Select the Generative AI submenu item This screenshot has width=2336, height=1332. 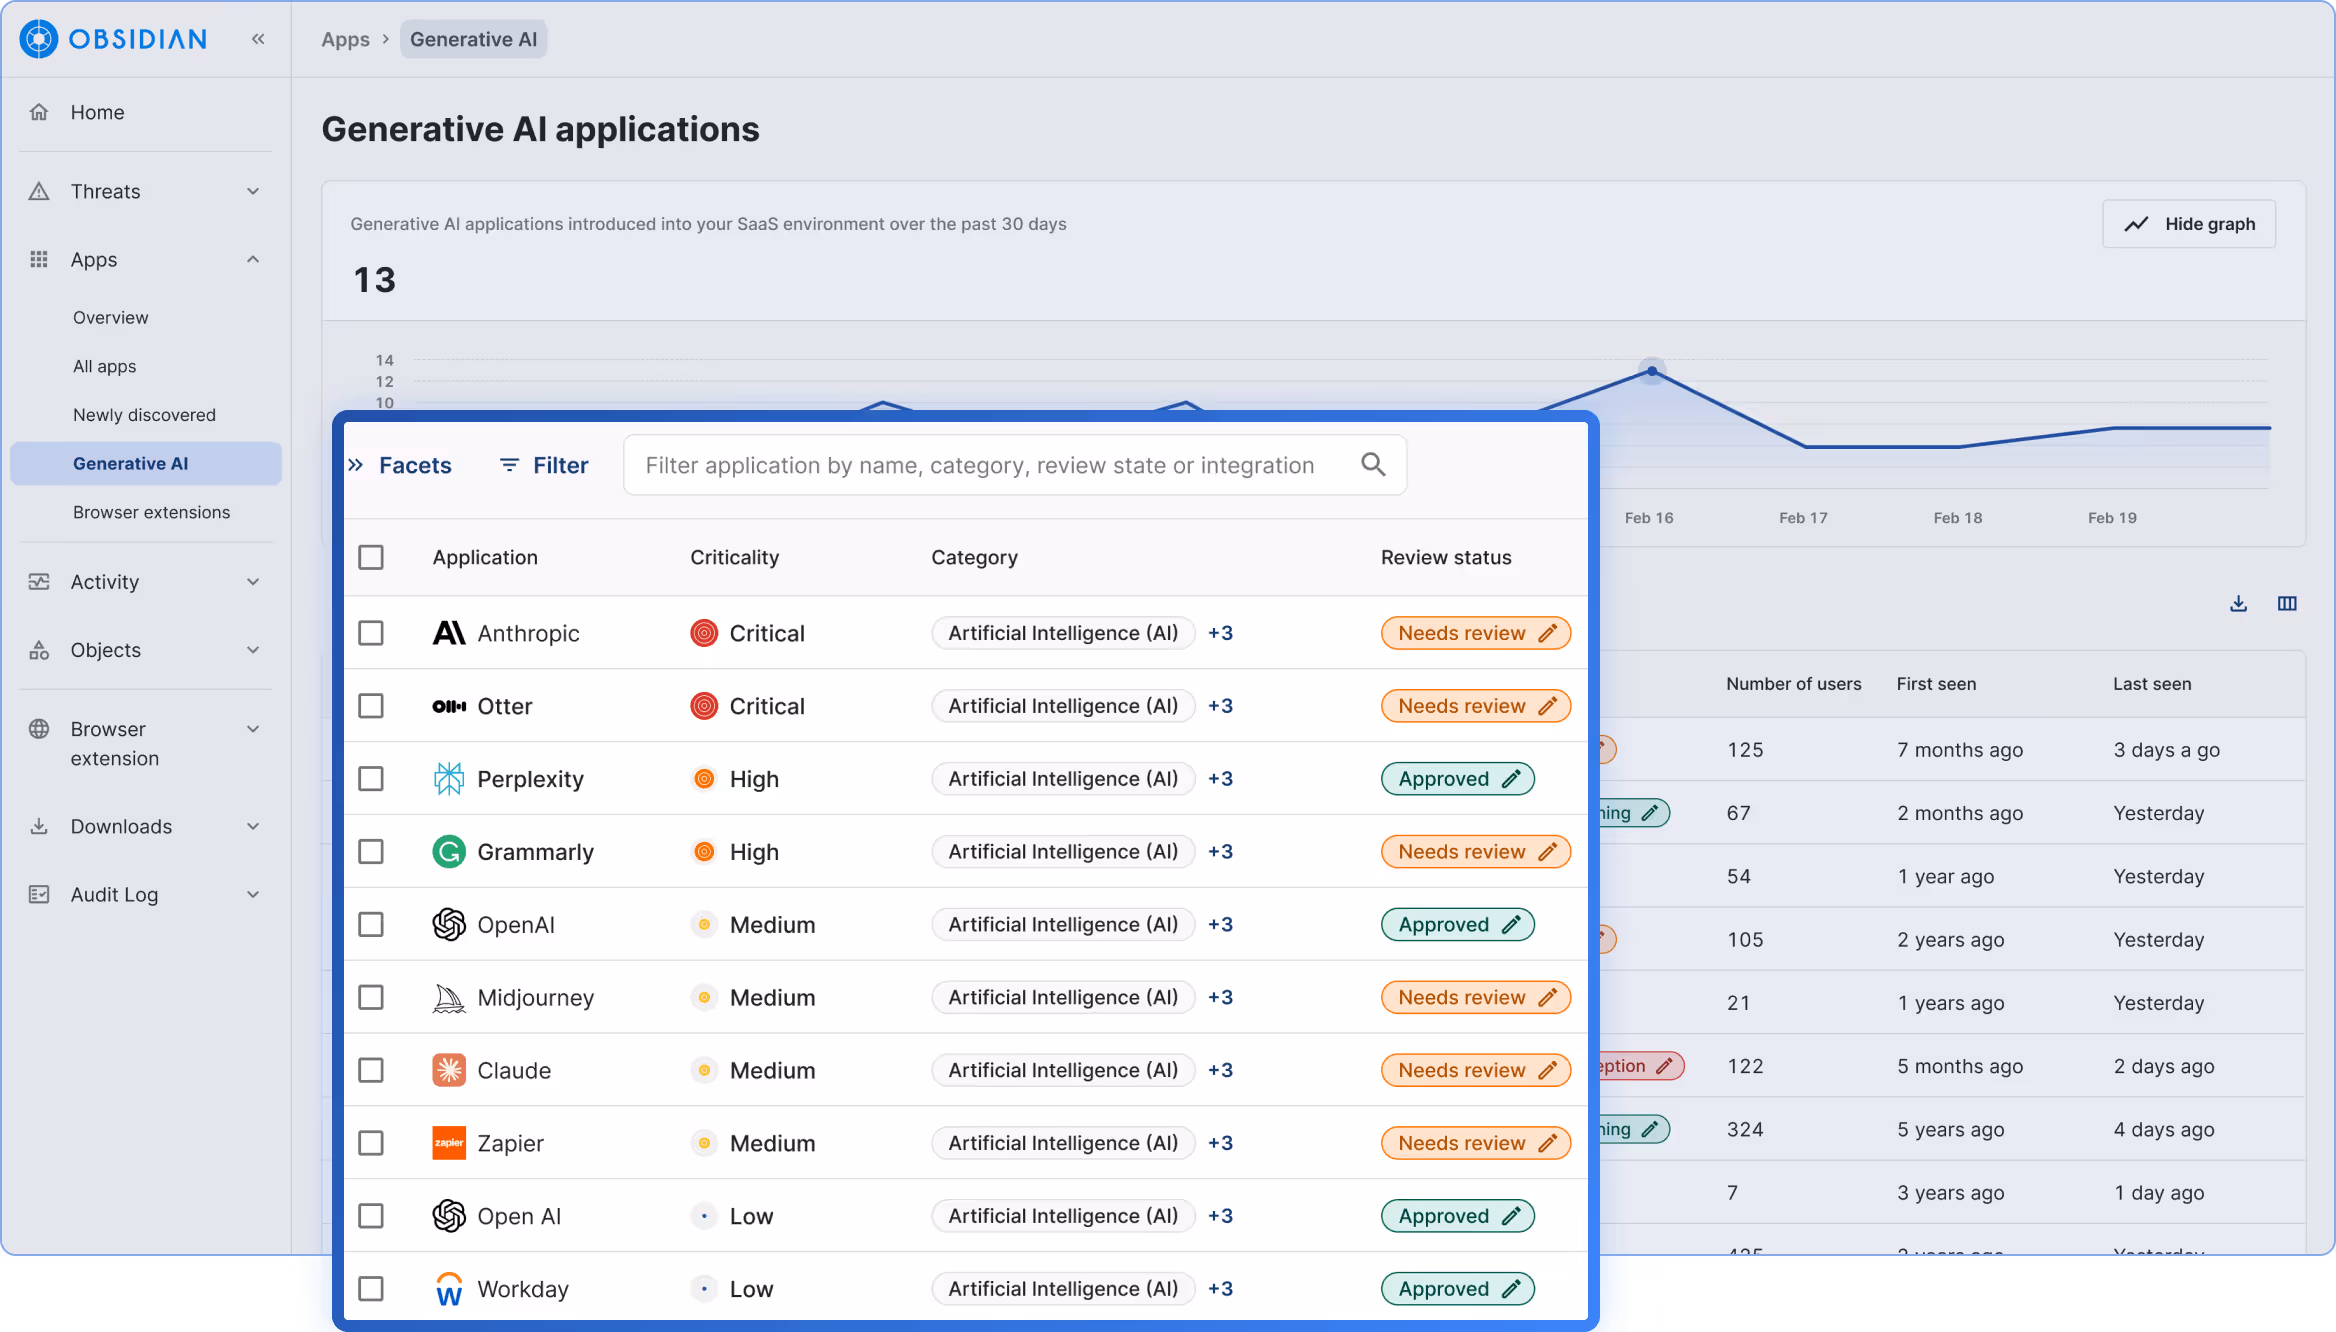pyautogui.click(x=146, y=463)
